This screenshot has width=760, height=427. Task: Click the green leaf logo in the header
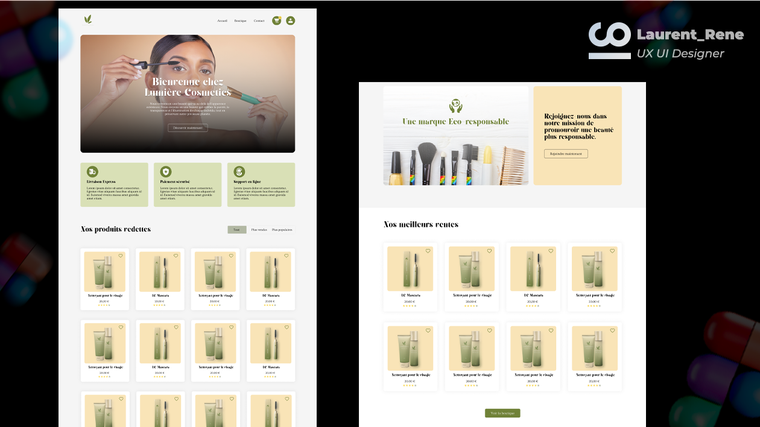(x=88, y=19)
